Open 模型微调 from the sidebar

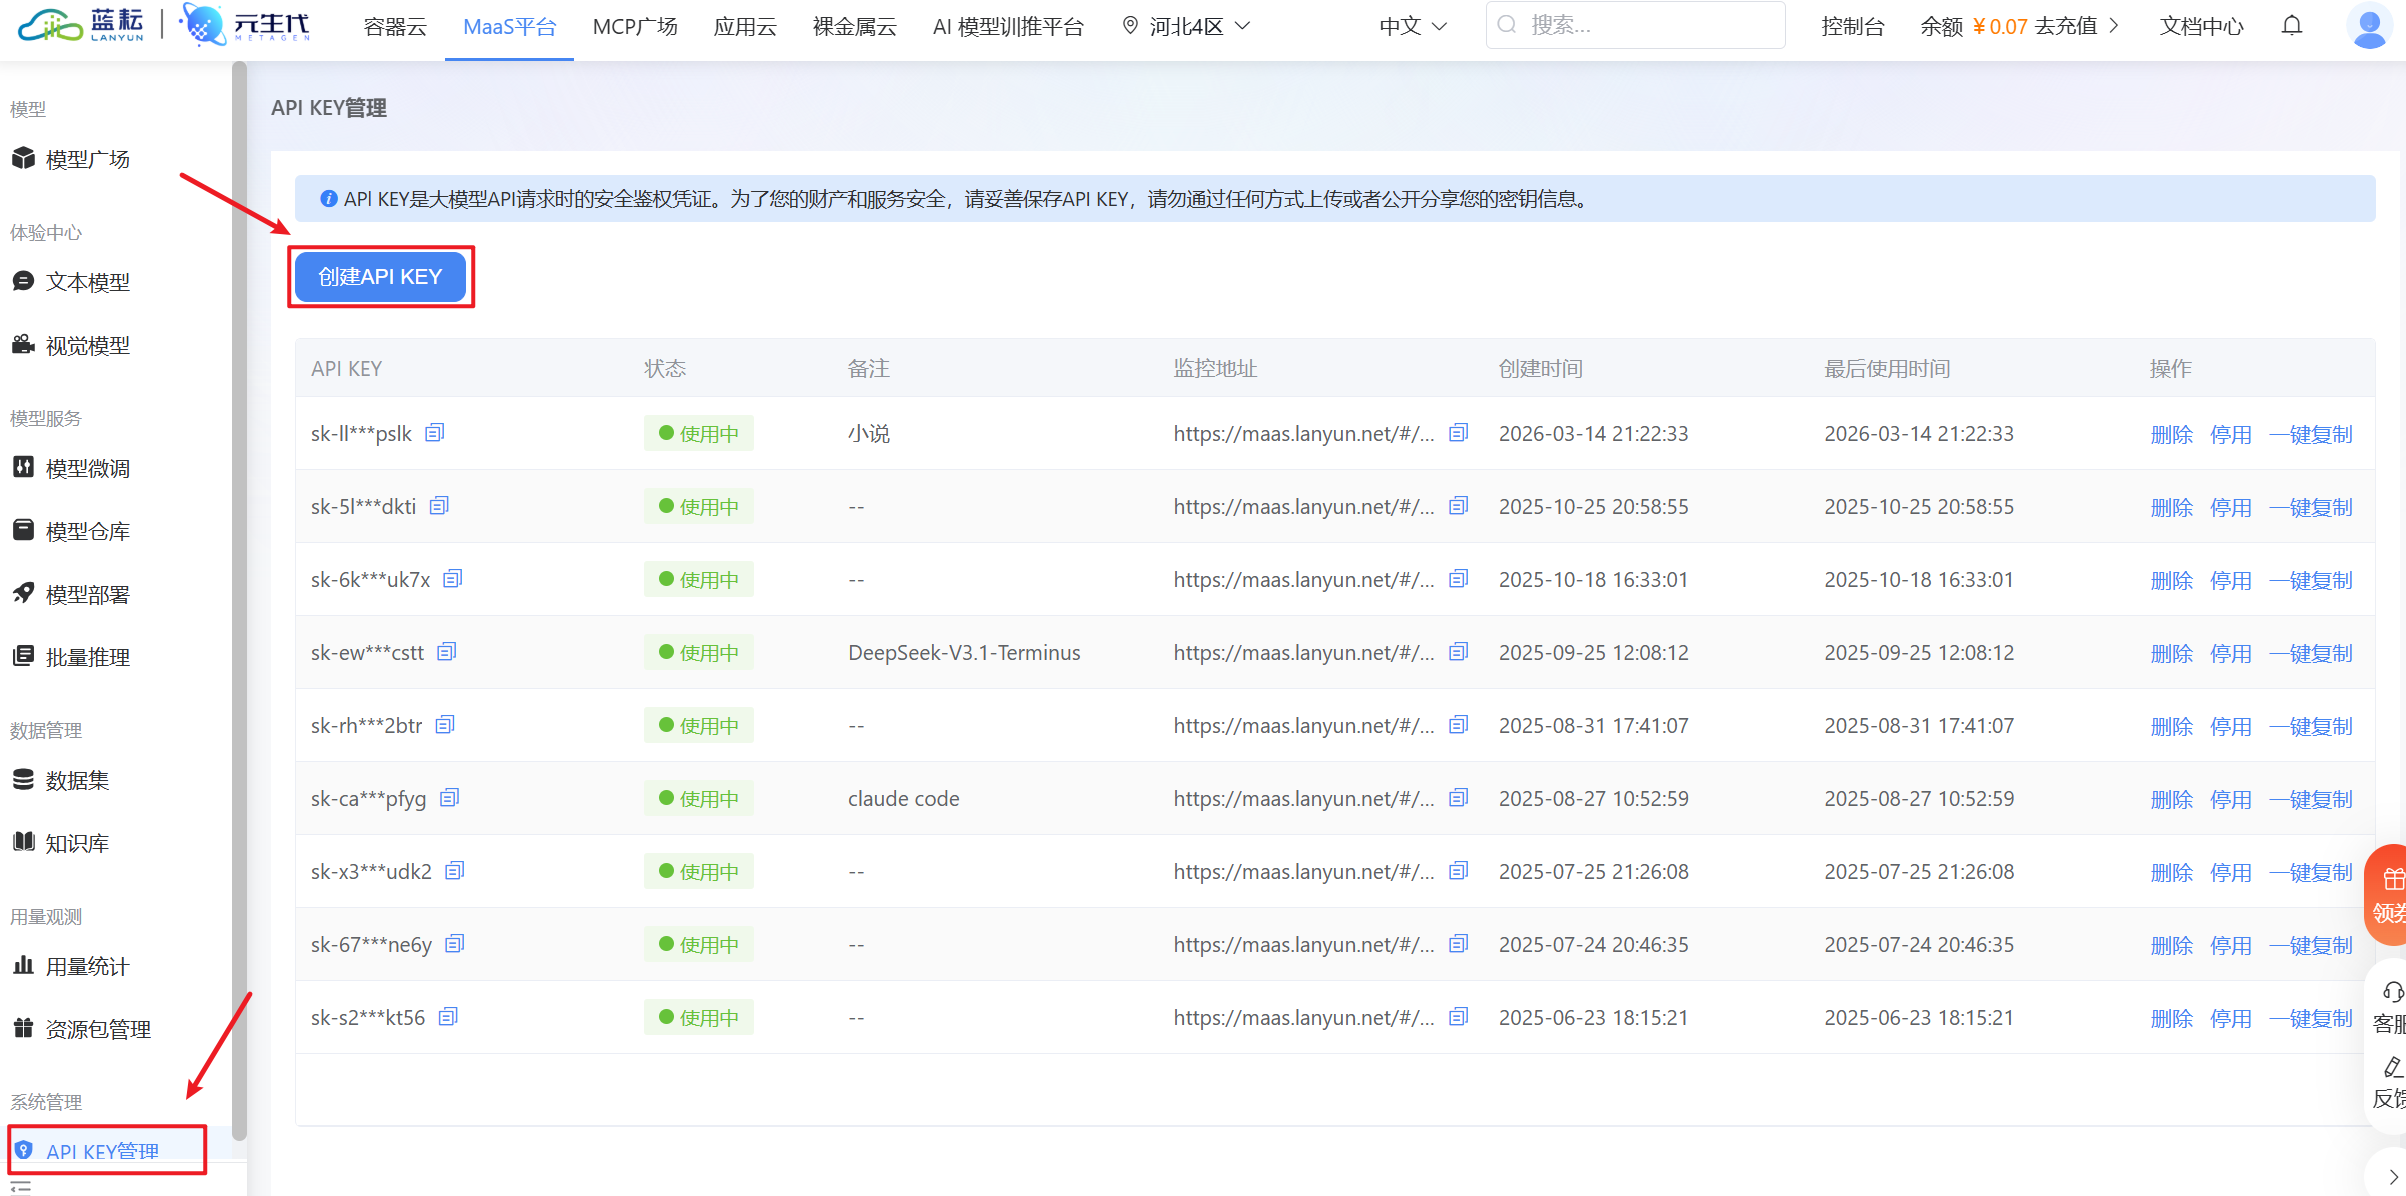(x=86, y=467)
